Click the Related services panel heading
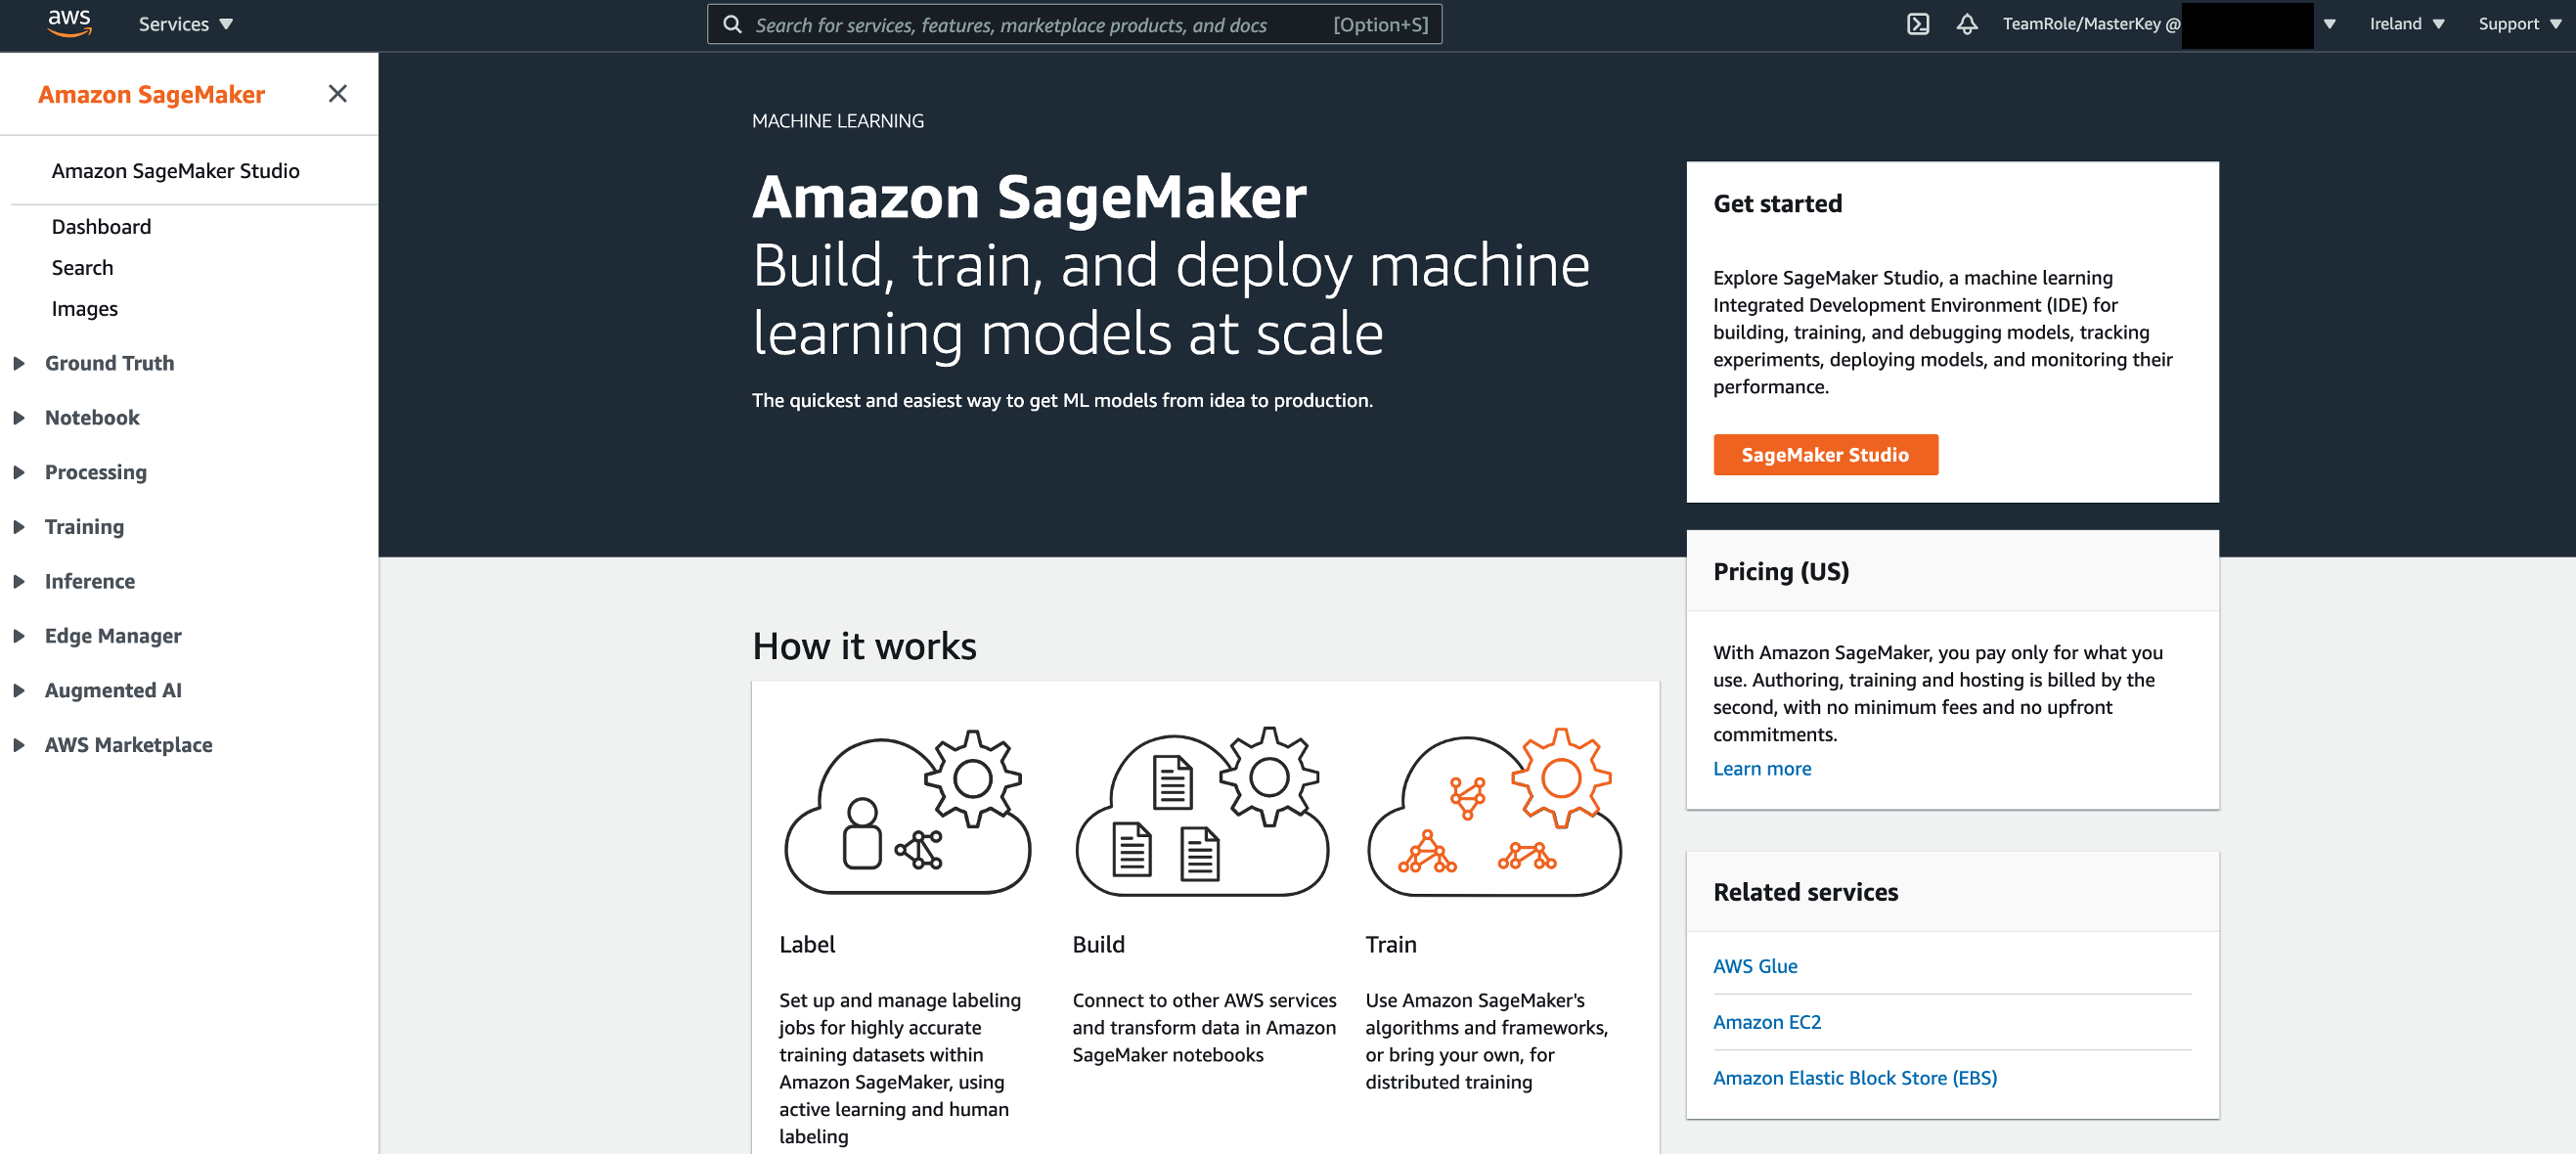Screen dimensions: 2576x1154 [x=1805, y=892]
